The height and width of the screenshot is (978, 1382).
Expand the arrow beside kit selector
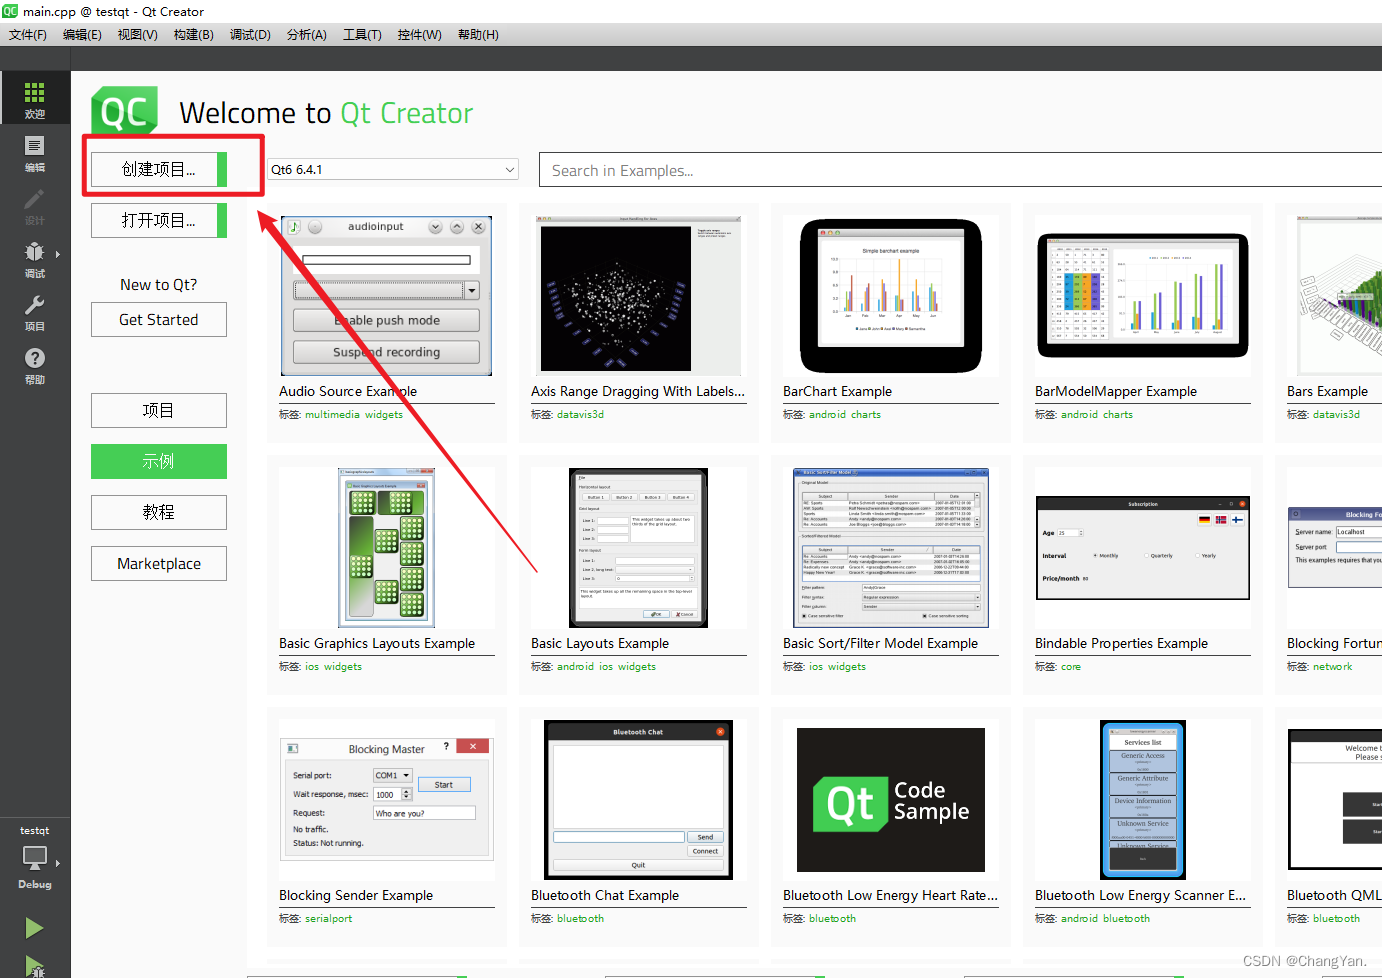pos(58,863)
